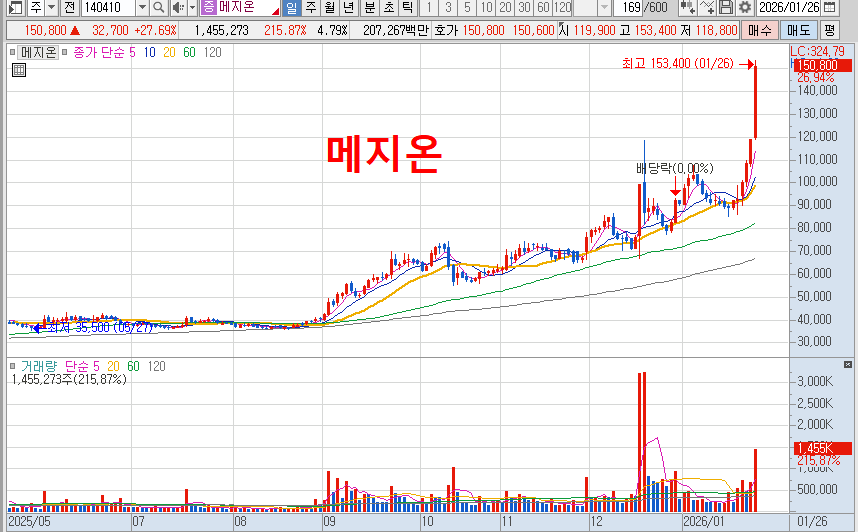The height and width of the screenshot is (532, 858).
Task: Choose the 5 interval button
Action: [467, 8]
